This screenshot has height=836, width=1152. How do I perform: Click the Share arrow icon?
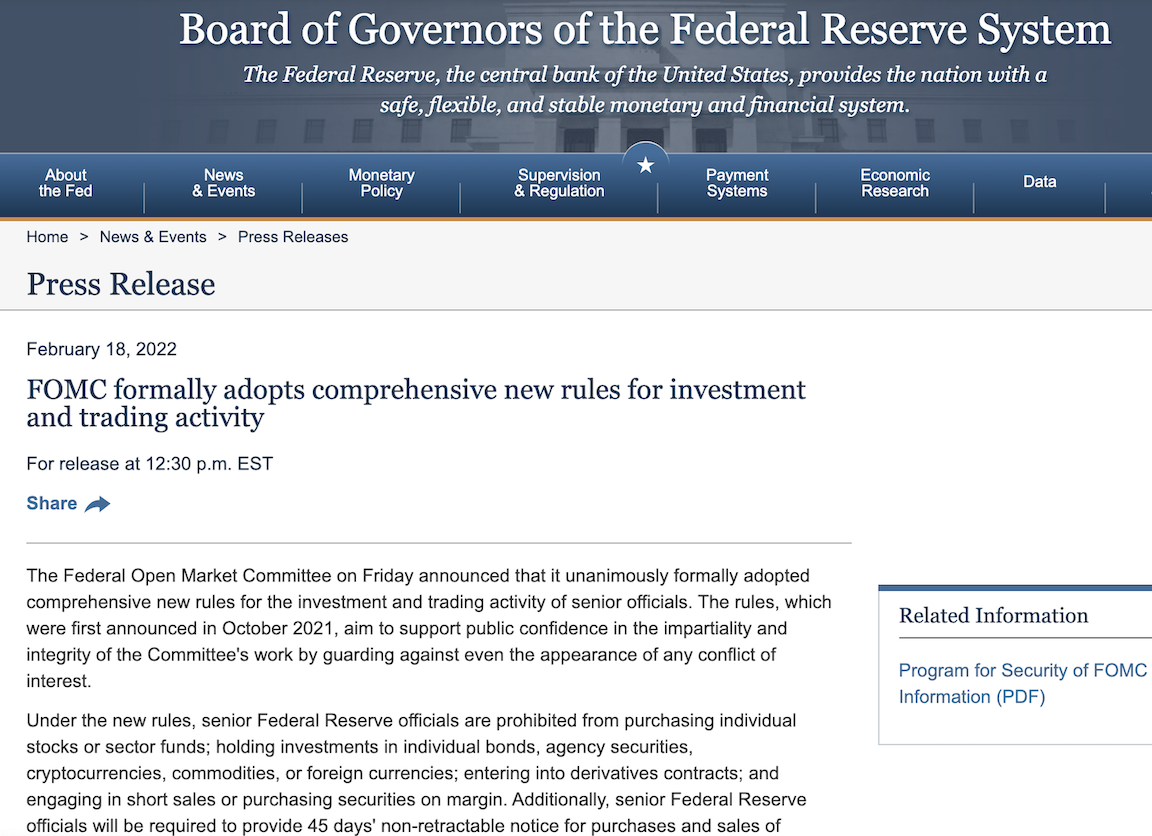point(97,504)
